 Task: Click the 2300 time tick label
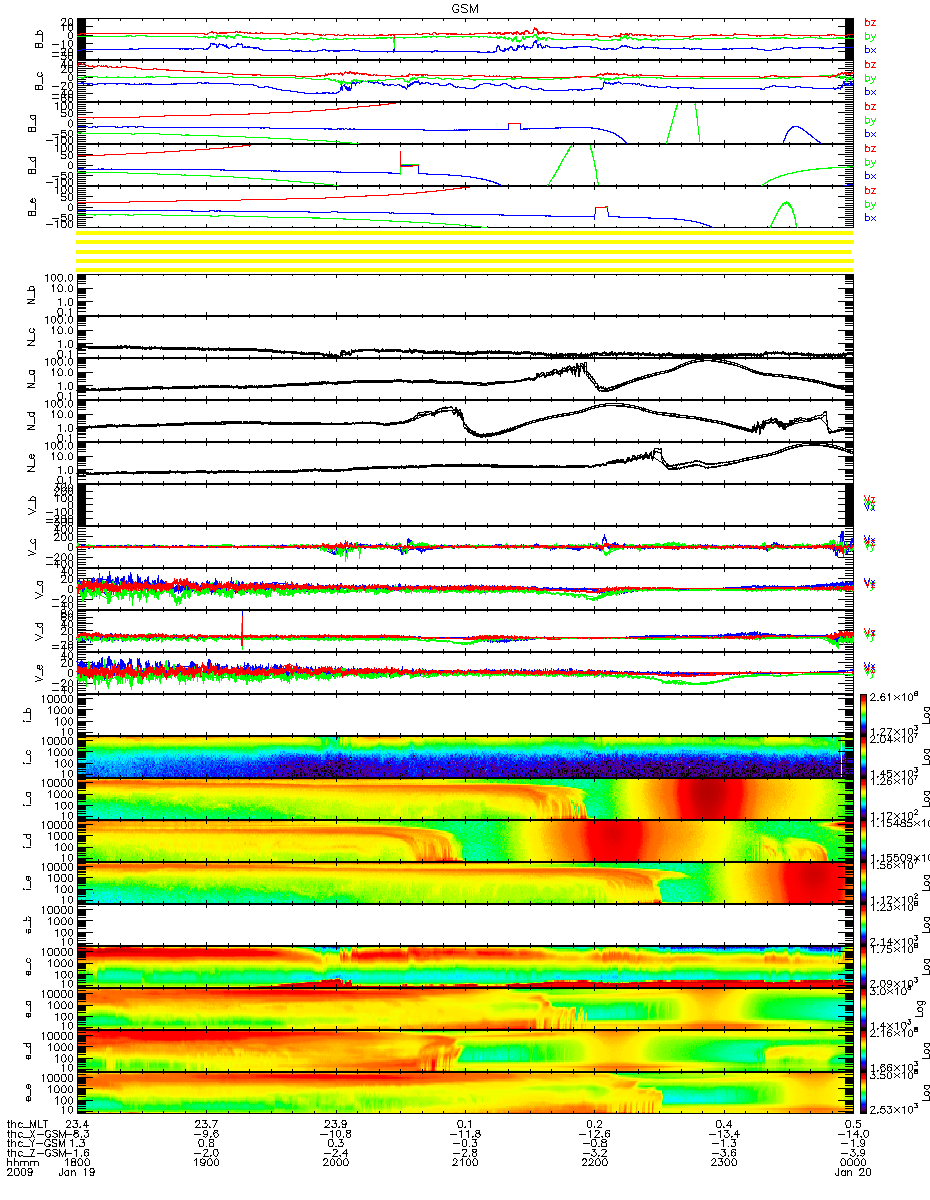[x=723, y=1162]
